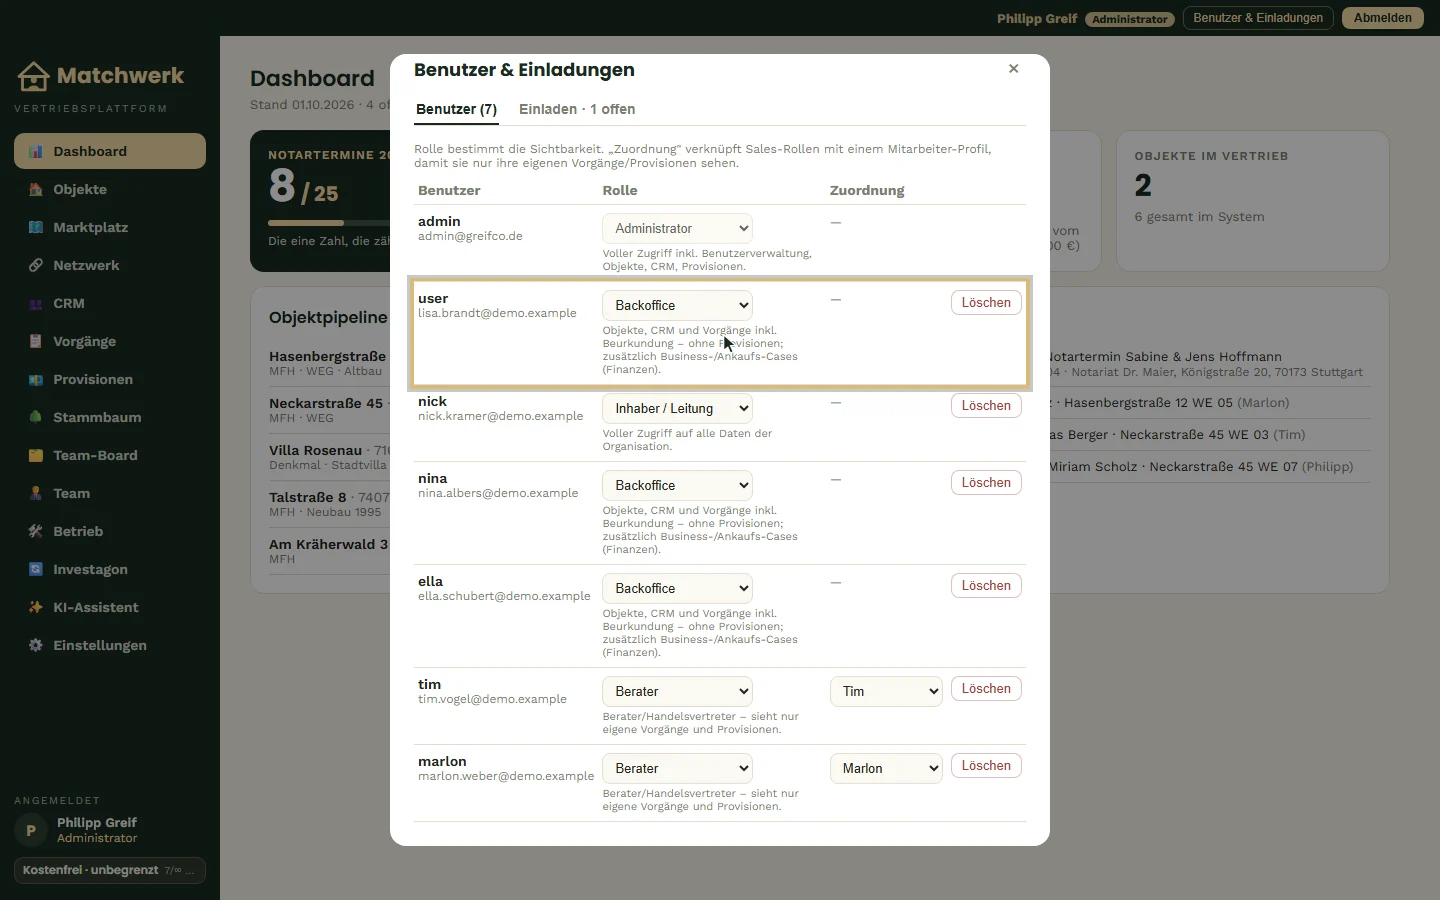
Task: Open CRM via its sidebar icon
Action: (x=36, y=304)
